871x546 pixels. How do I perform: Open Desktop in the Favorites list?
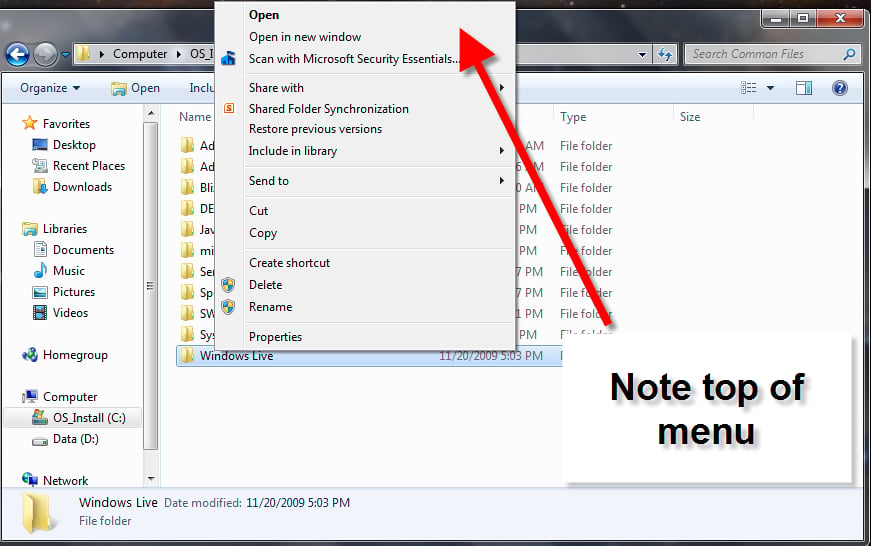74,145
